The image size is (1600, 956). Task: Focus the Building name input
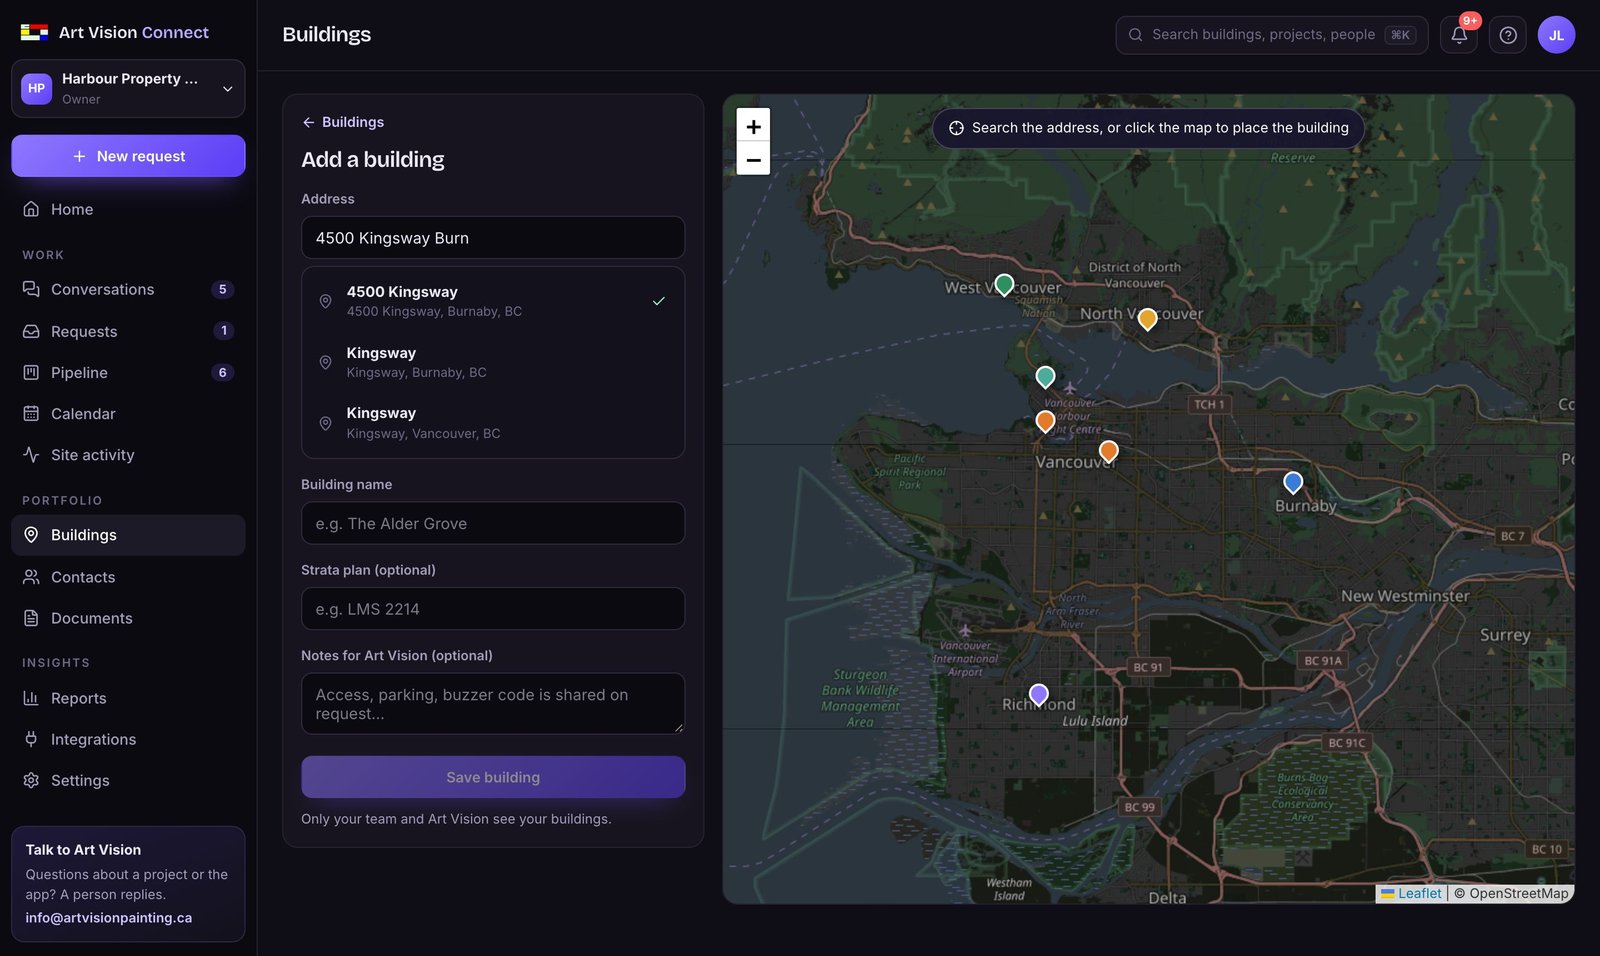click(x=493, y=523)
